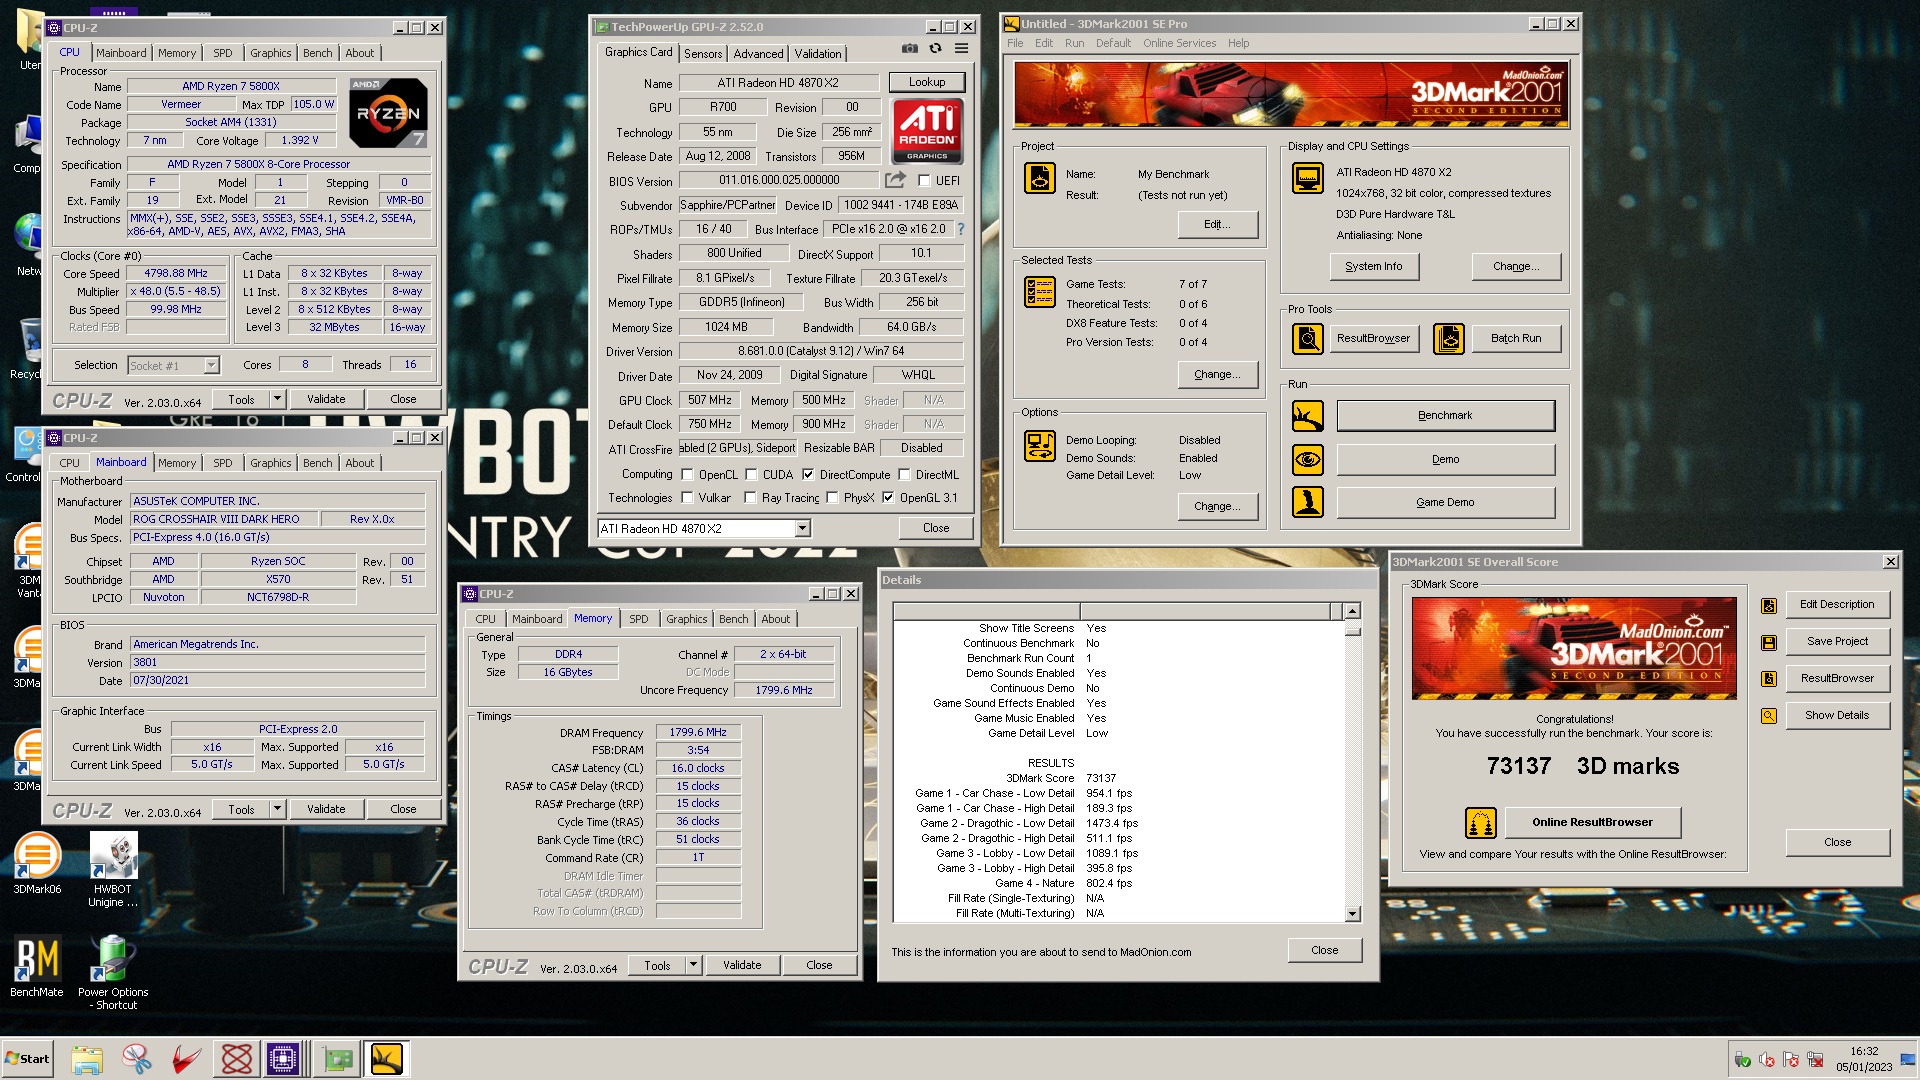This screenshot has height=1080, width=1920.
Task: Click the icon beside Edit Description
Action: tap(1769, 605)
